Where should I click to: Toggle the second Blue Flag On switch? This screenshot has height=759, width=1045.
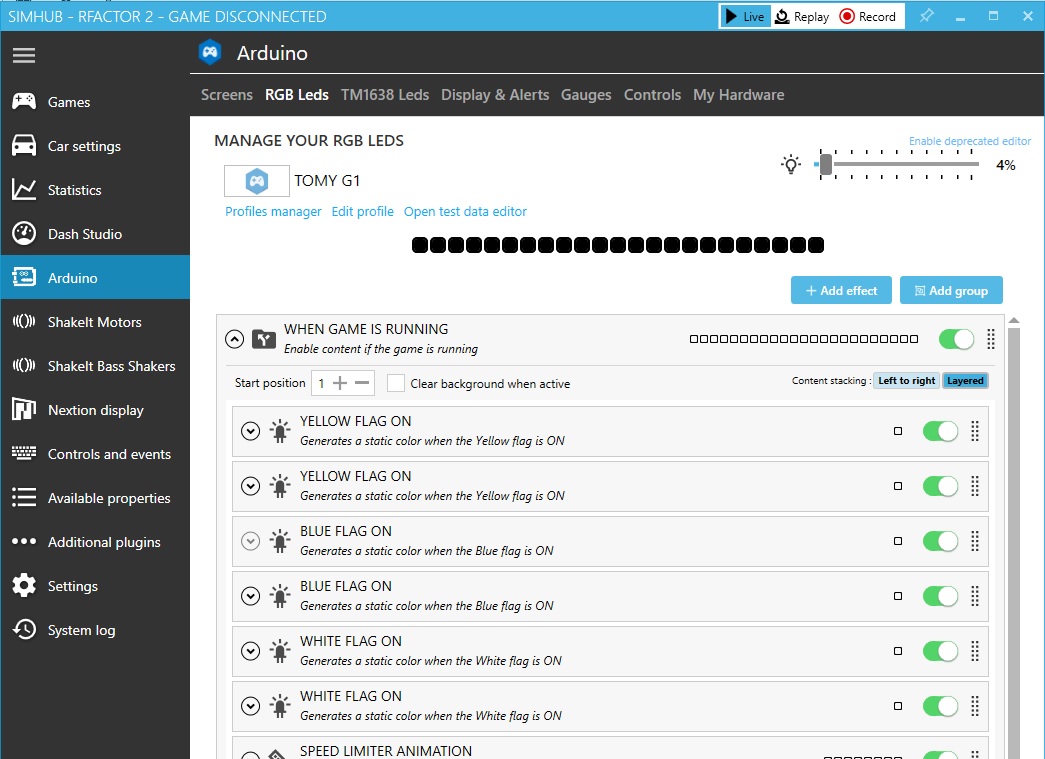940,596
